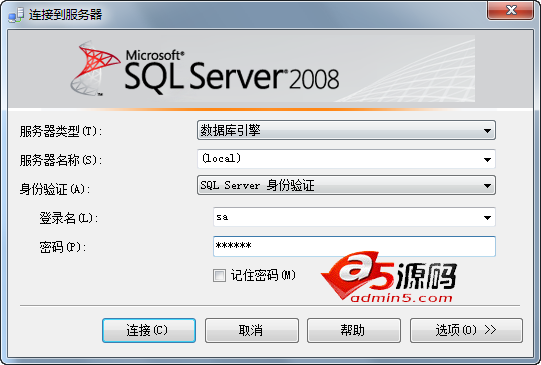Click the 连接(C) button
Viewport: 541px width, 365px height.
(x=149, y=331)
